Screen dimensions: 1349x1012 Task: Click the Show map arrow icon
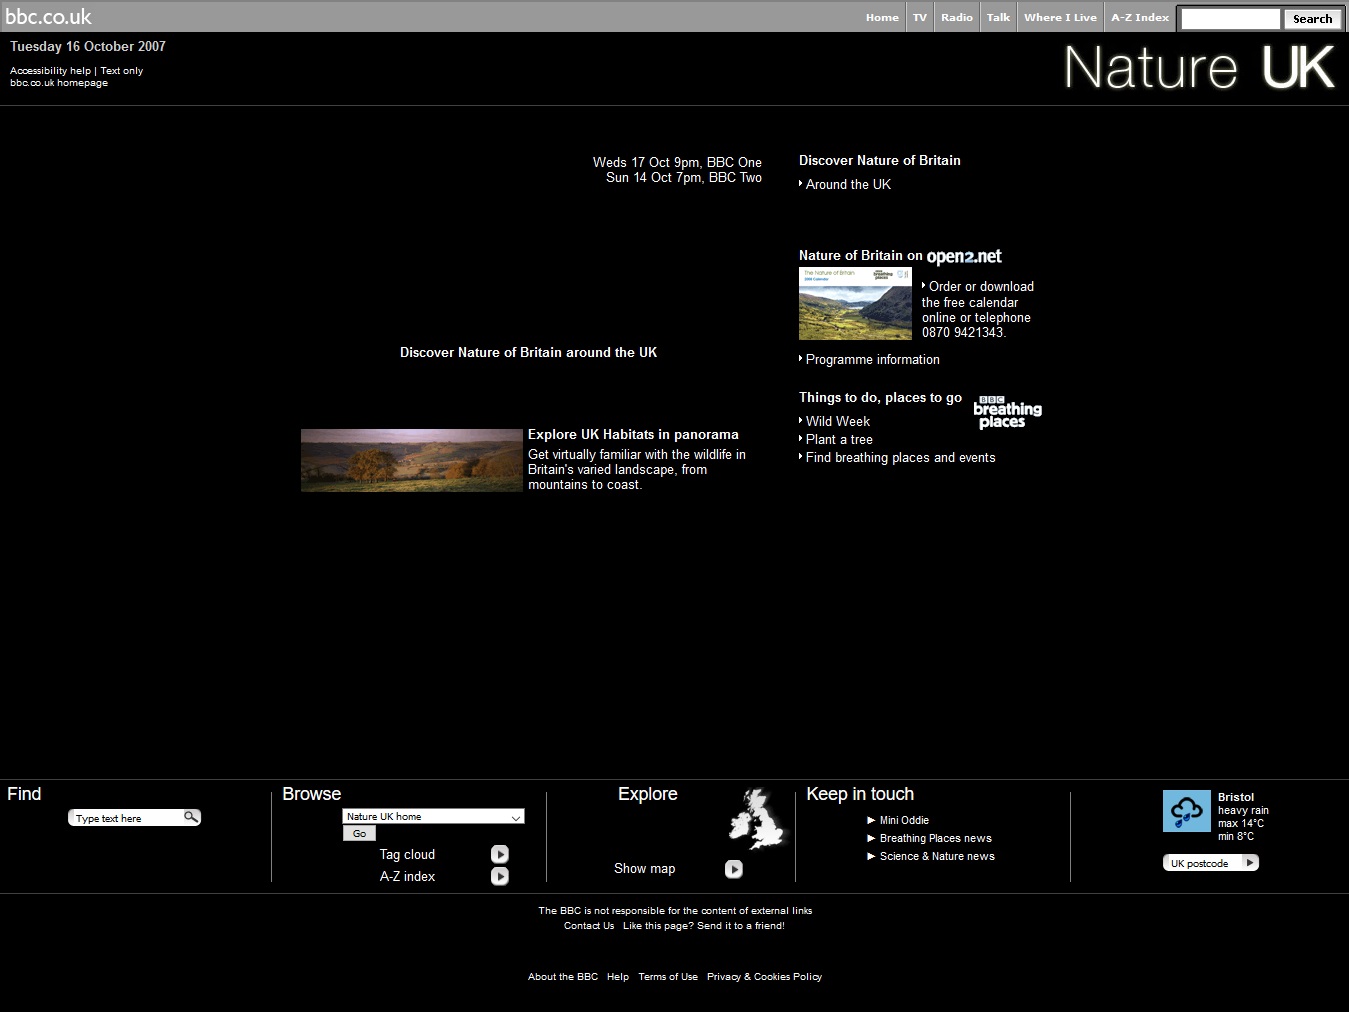[734, 869]
